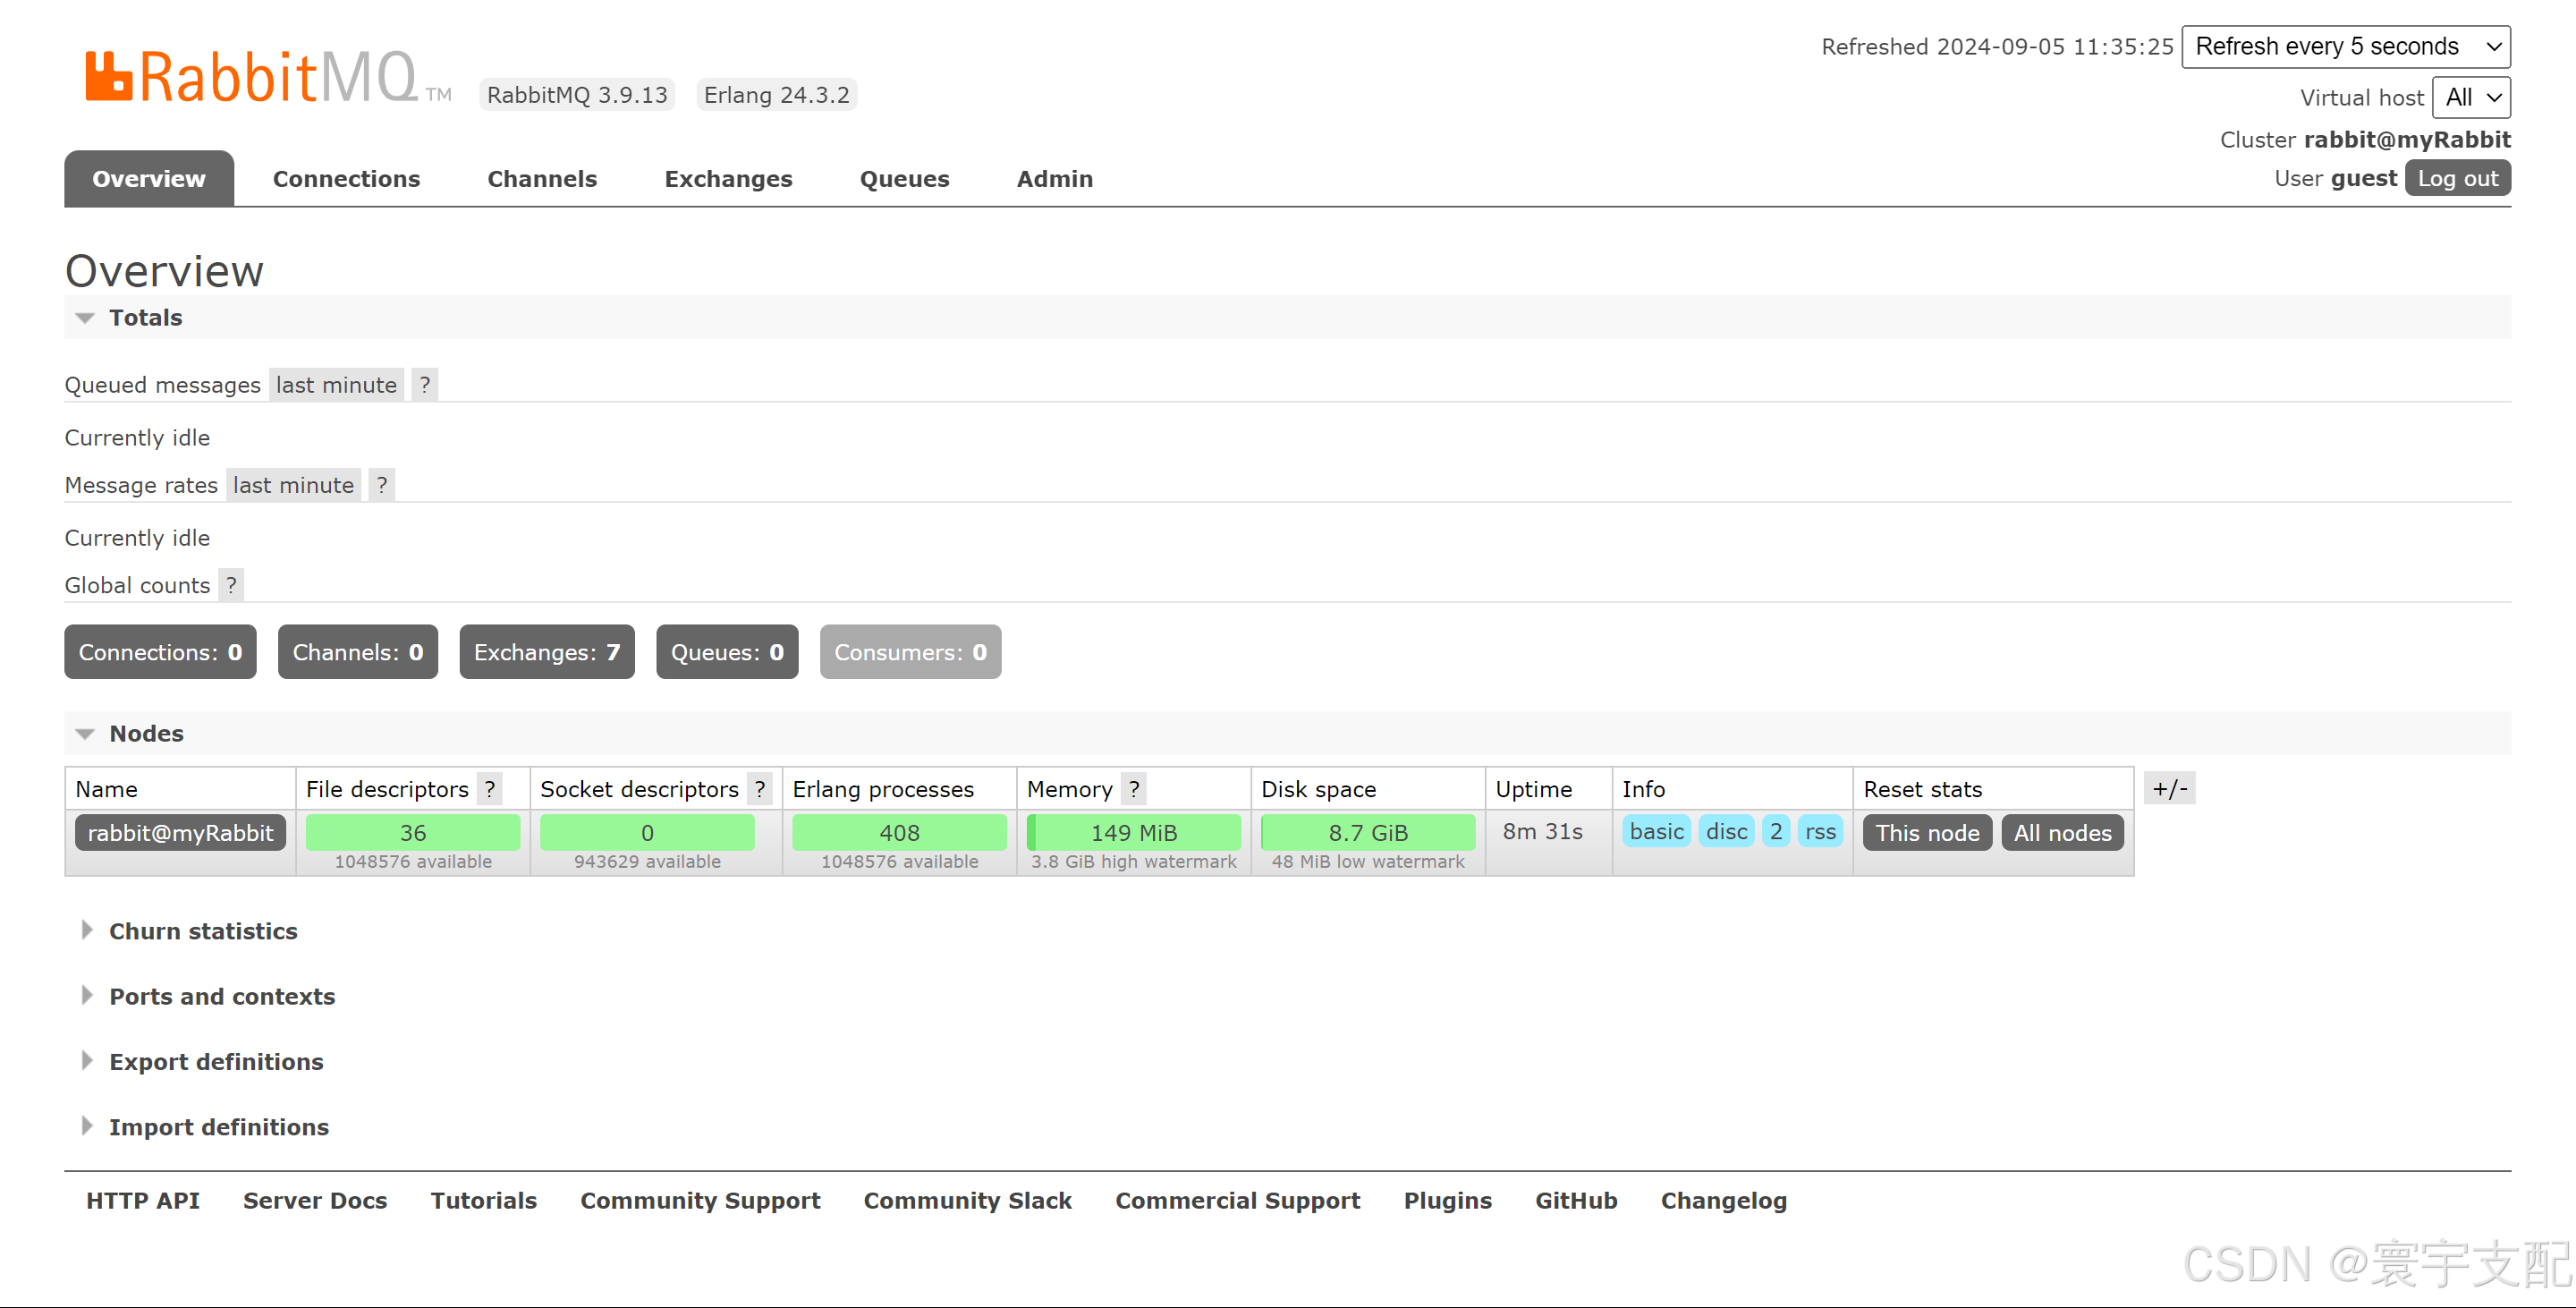Click the Queued messages help icon

tap(424, 384)
